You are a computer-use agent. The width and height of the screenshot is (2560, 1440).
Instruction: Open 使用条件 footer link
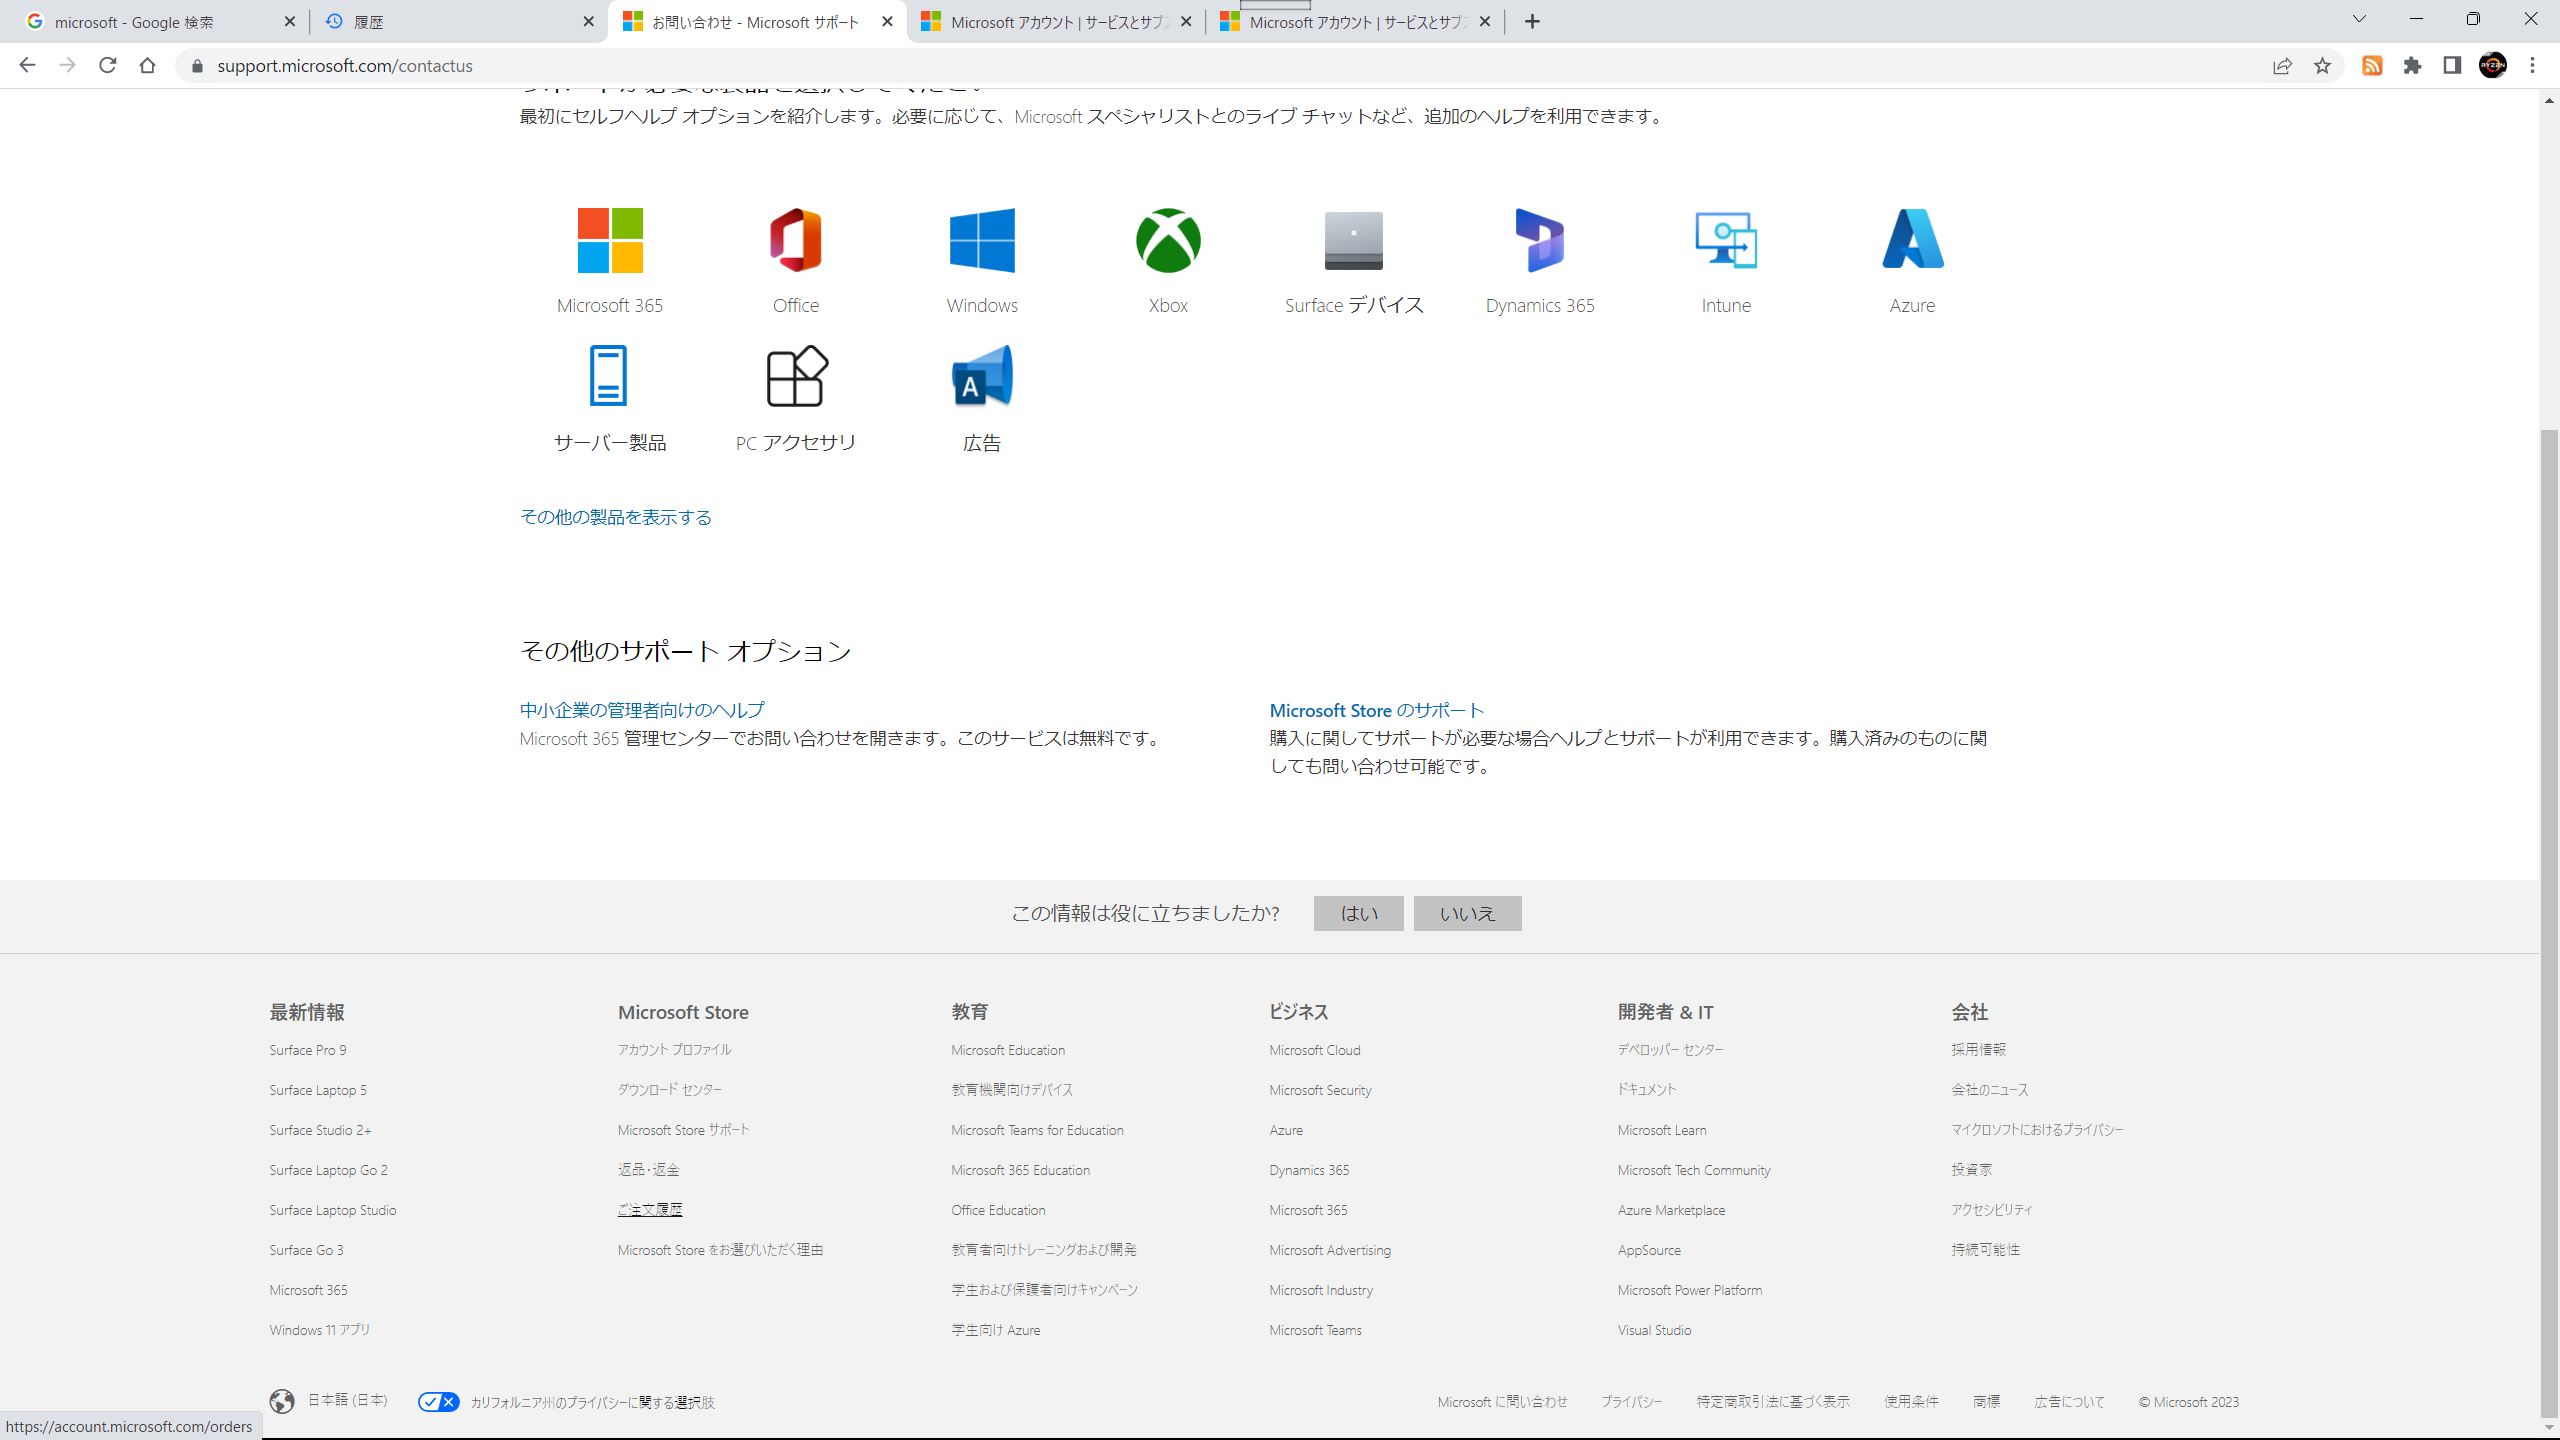[1911, 1402]
